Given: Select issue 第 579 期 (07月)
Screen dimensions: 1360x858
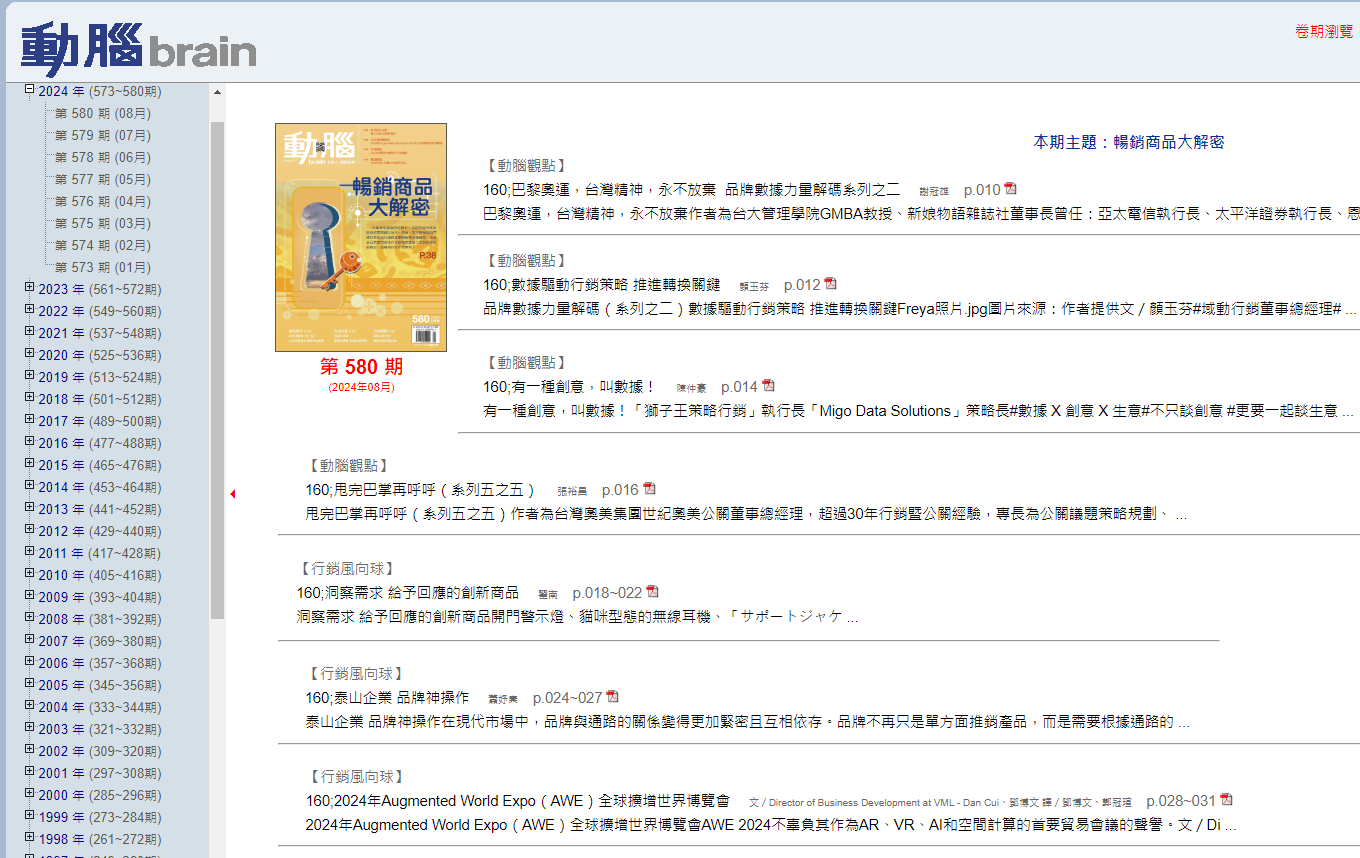Looking at the screenshot, I should pyautogui.click(x=103, y=135).
